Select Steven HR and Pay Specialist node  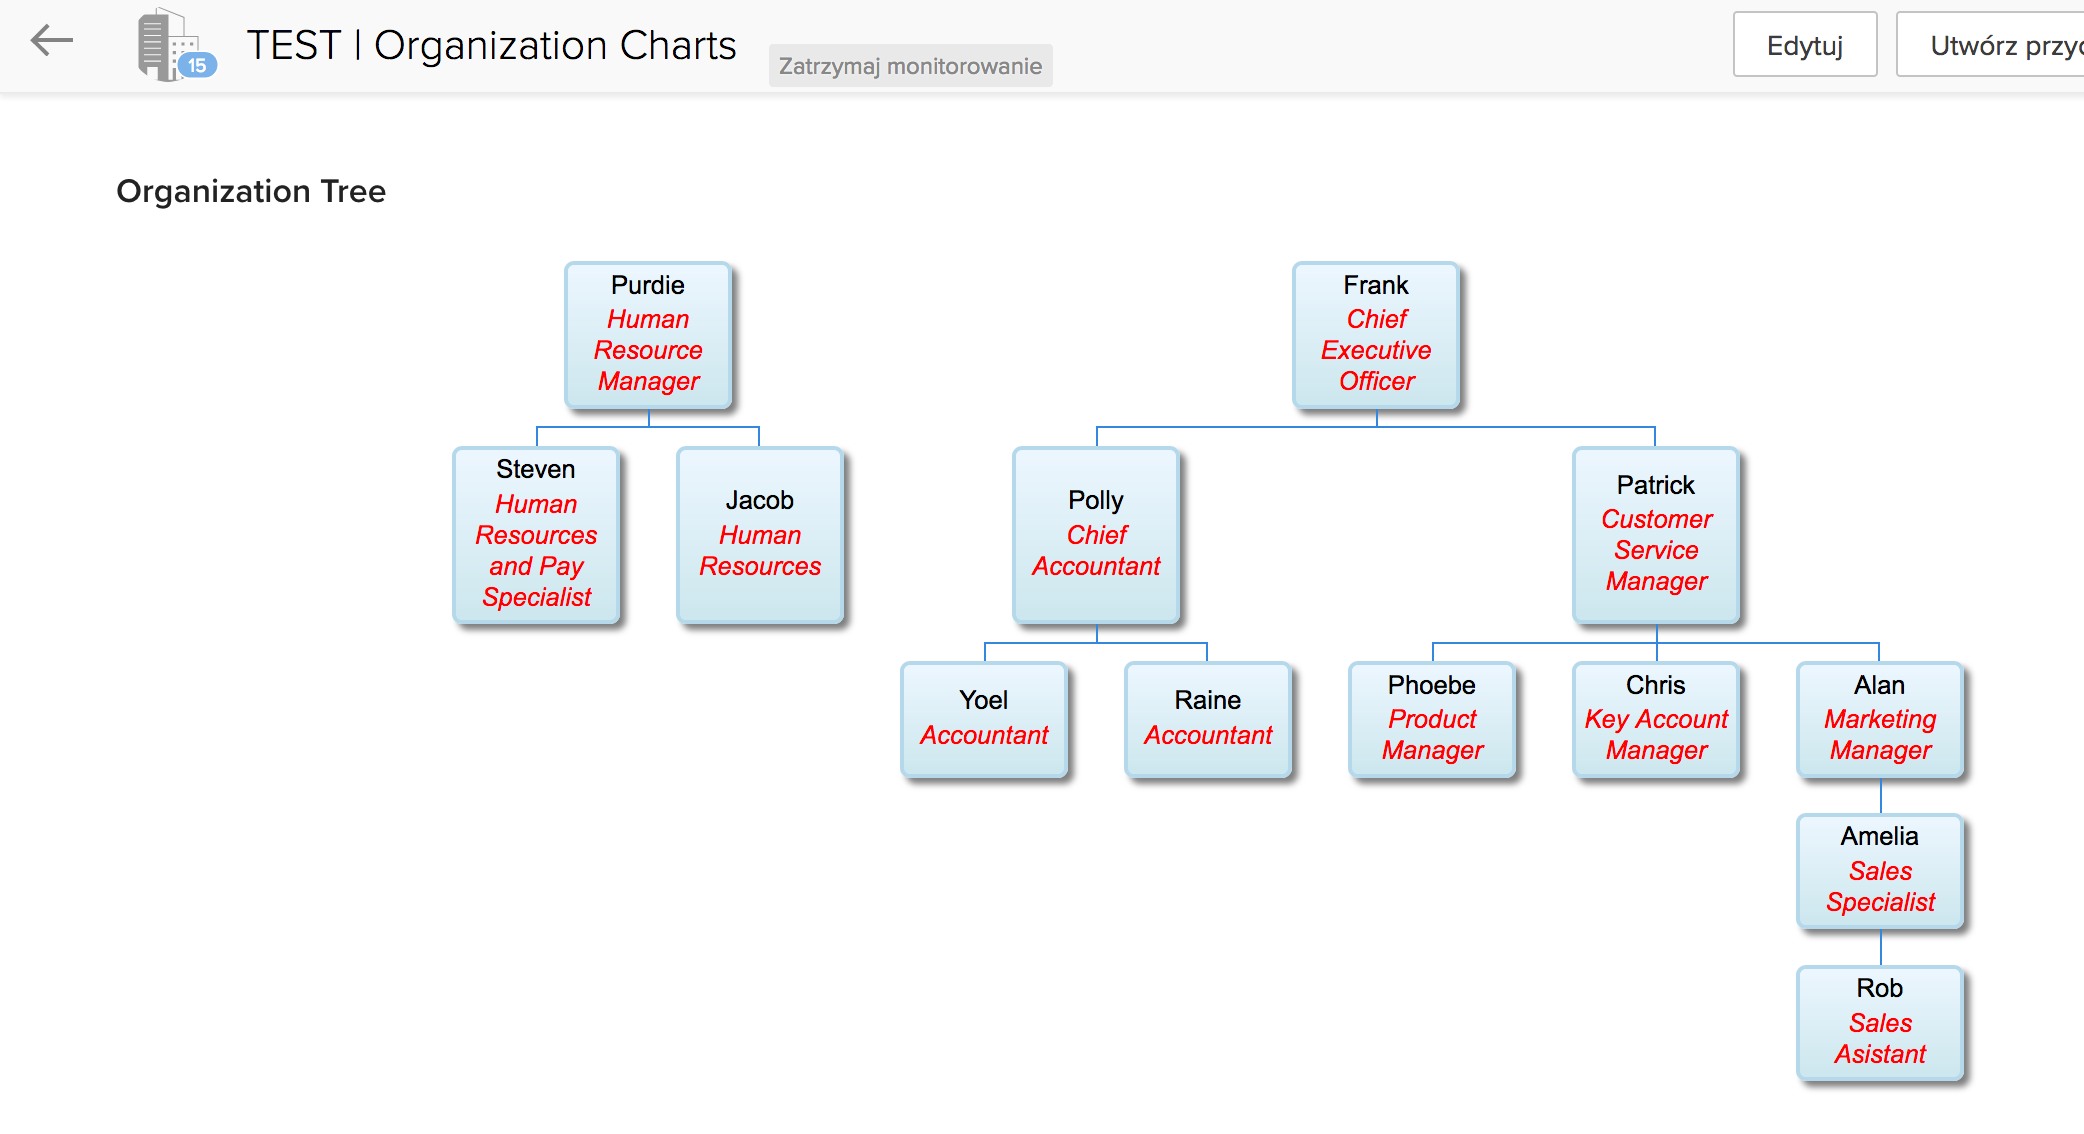[x=536, y=535]
